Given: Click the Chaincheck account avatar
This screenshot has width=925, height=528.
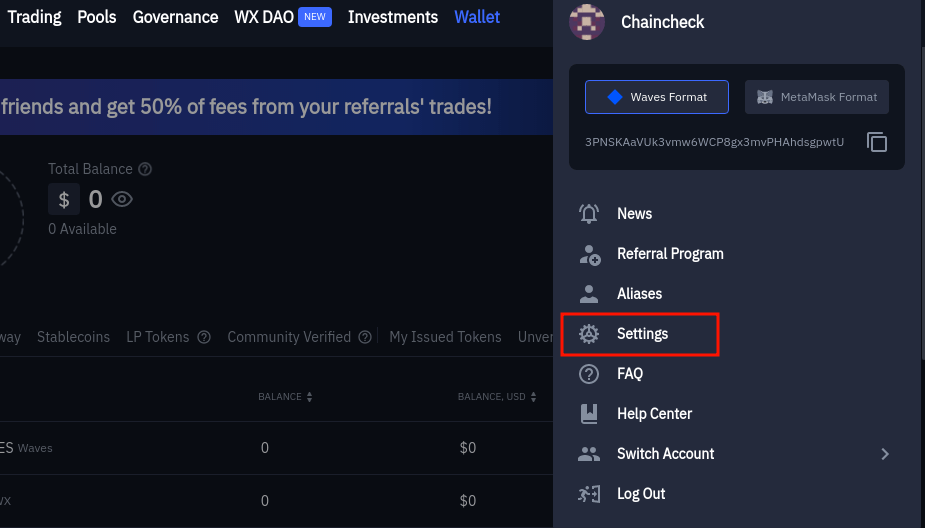Looking at the screenshot, I should click(586, 22).
